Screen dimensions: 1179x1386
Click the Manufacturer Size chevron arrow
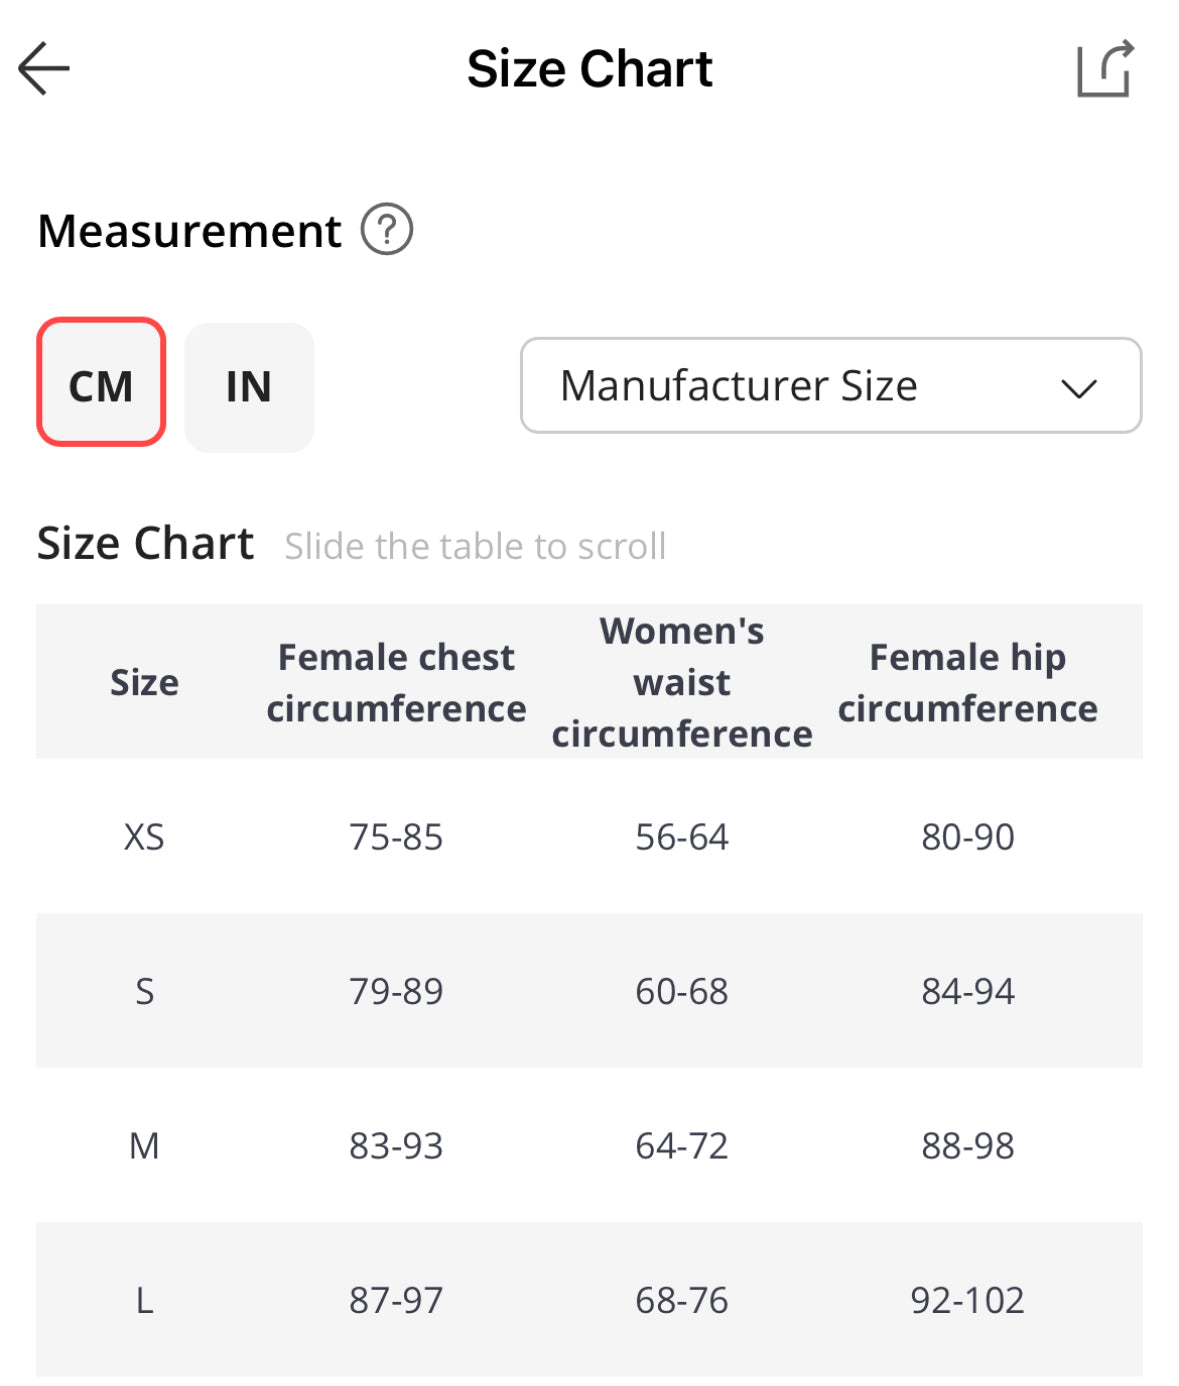coord(1079,388)
